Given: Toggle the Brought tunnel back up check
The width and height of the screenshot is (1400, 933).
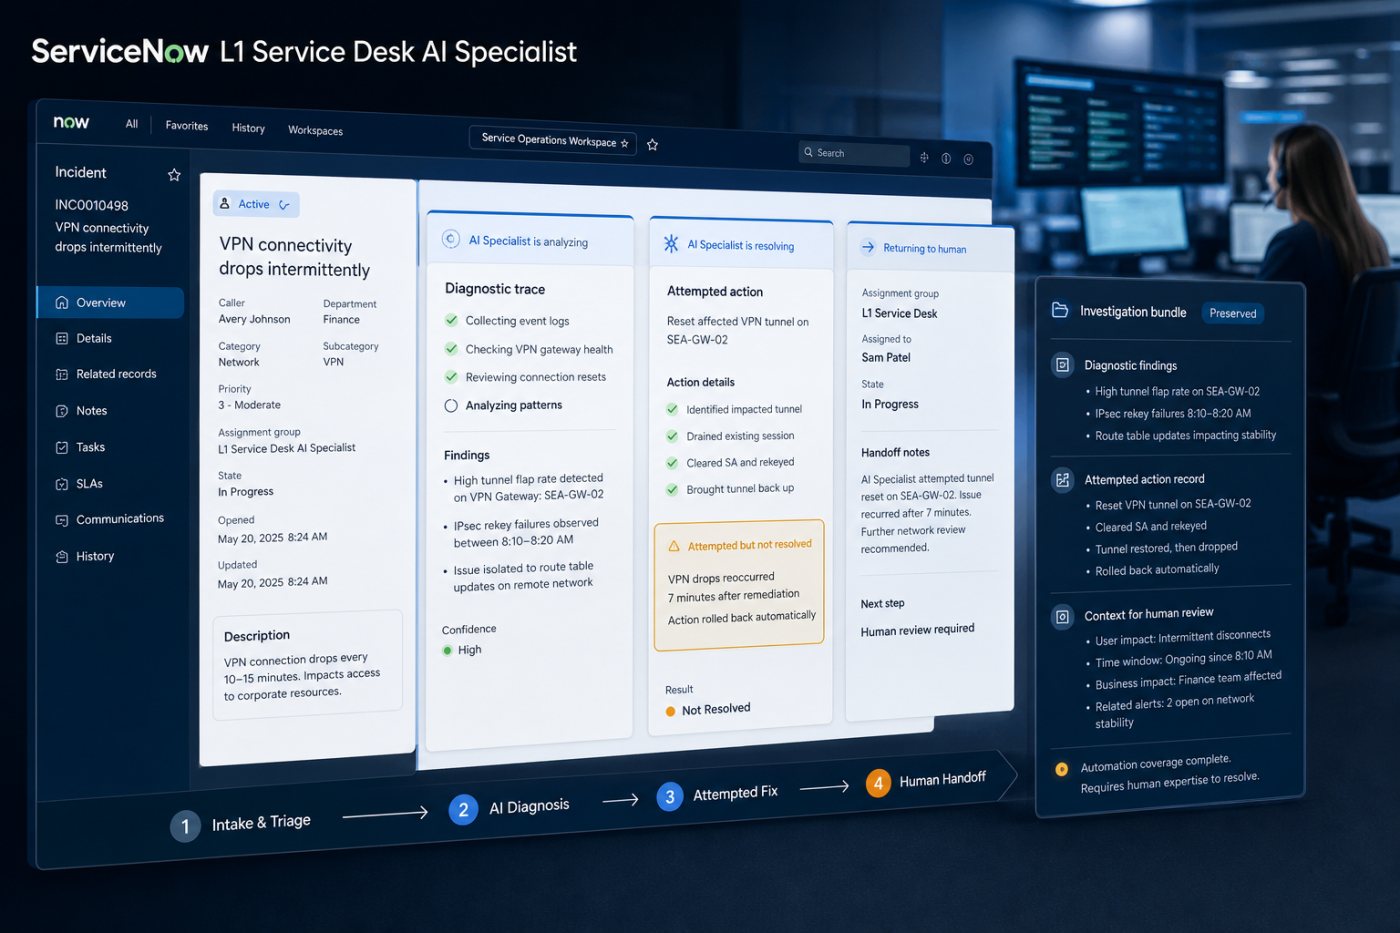Looking at the screenshot, I should (672, 489).
